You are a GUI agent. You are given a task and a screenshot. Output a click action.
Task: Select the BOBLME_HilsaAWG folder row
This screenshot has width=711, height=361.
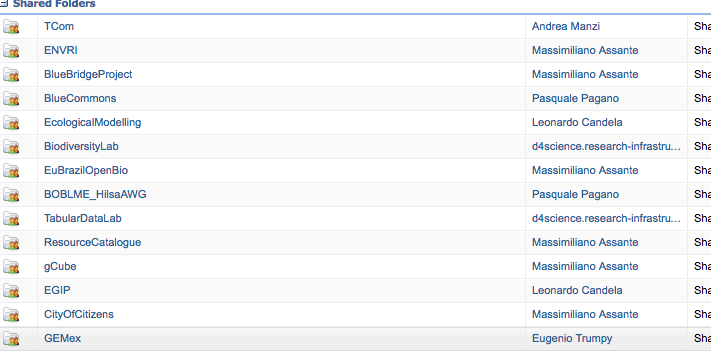point(356,195)
